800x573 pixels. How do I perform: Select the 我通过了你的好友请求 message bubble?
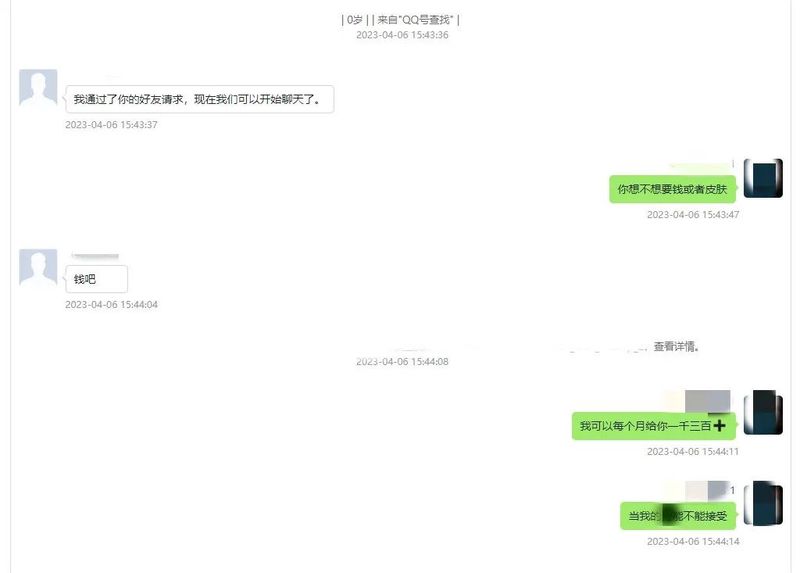click(x=199, y=99)
